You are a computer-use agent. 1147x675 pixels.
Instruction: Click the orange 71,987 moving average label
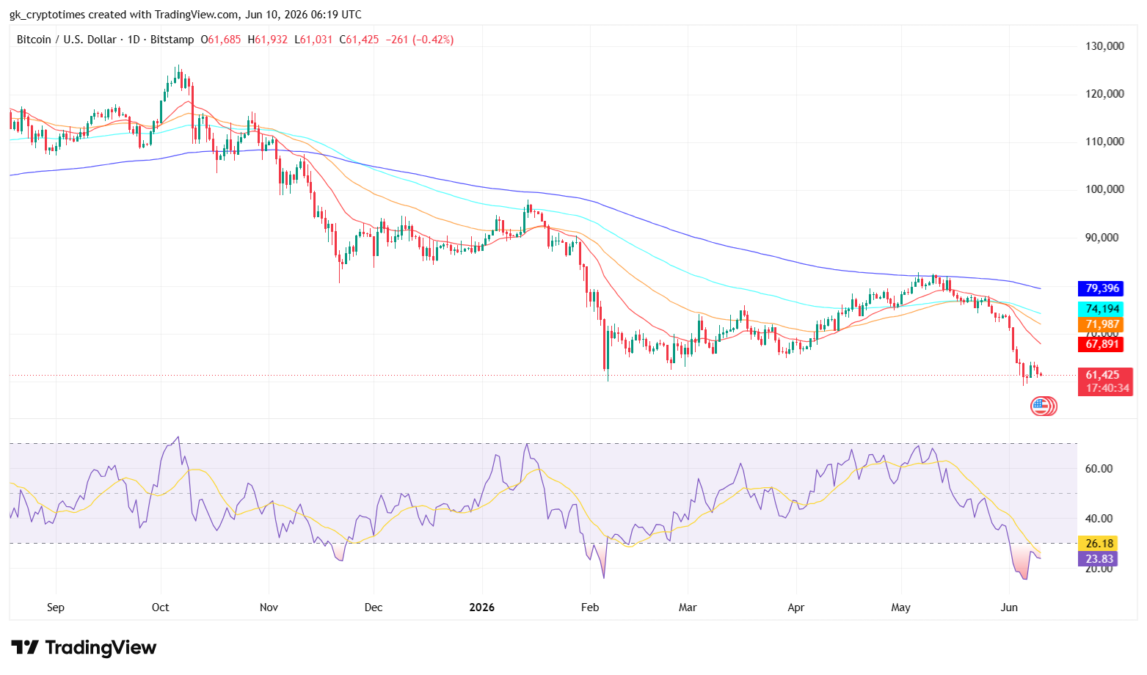[x=1101, y=324]
